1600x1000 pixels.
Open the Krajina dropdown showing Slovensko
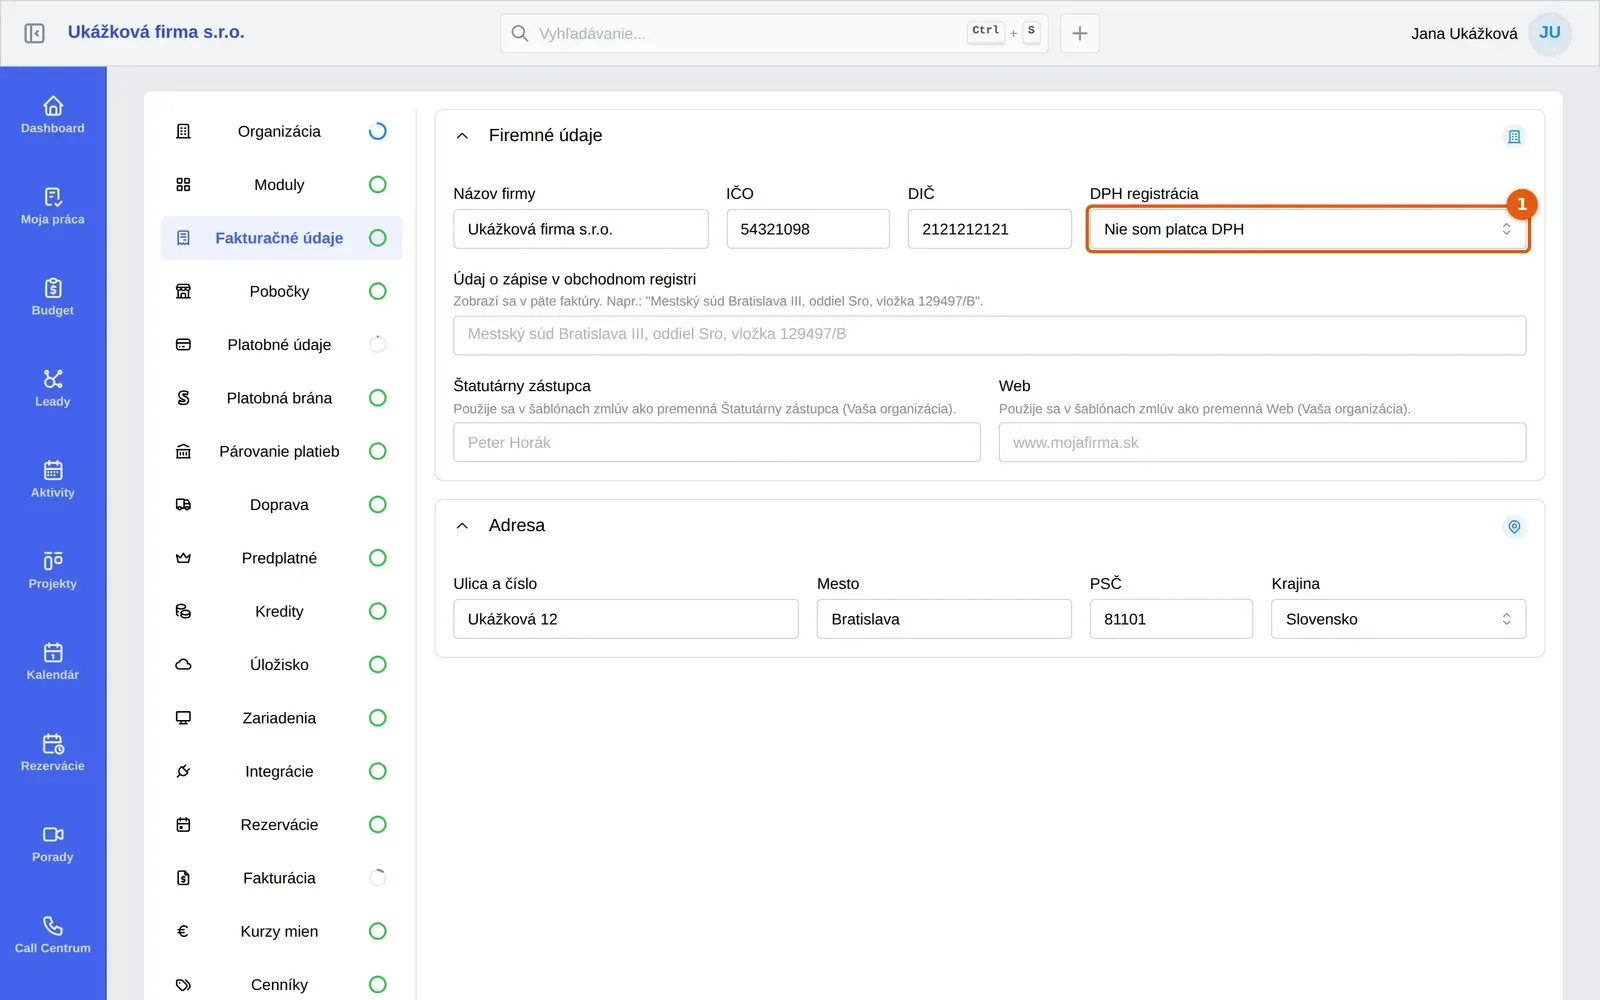click(1398, 619)
